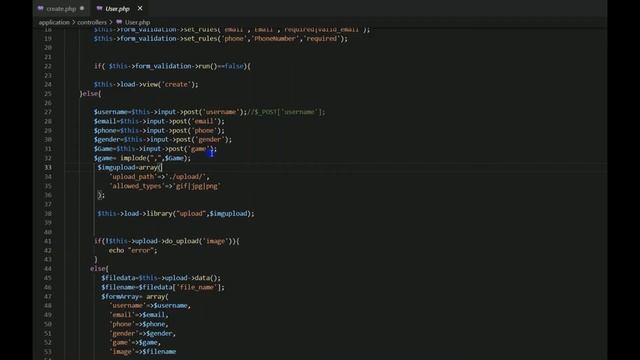Image resolution: width=640 pixels, height=360 pixels.
Task: Click the "'game'=>$game," array entry
Action: click(x=135, y=343)
